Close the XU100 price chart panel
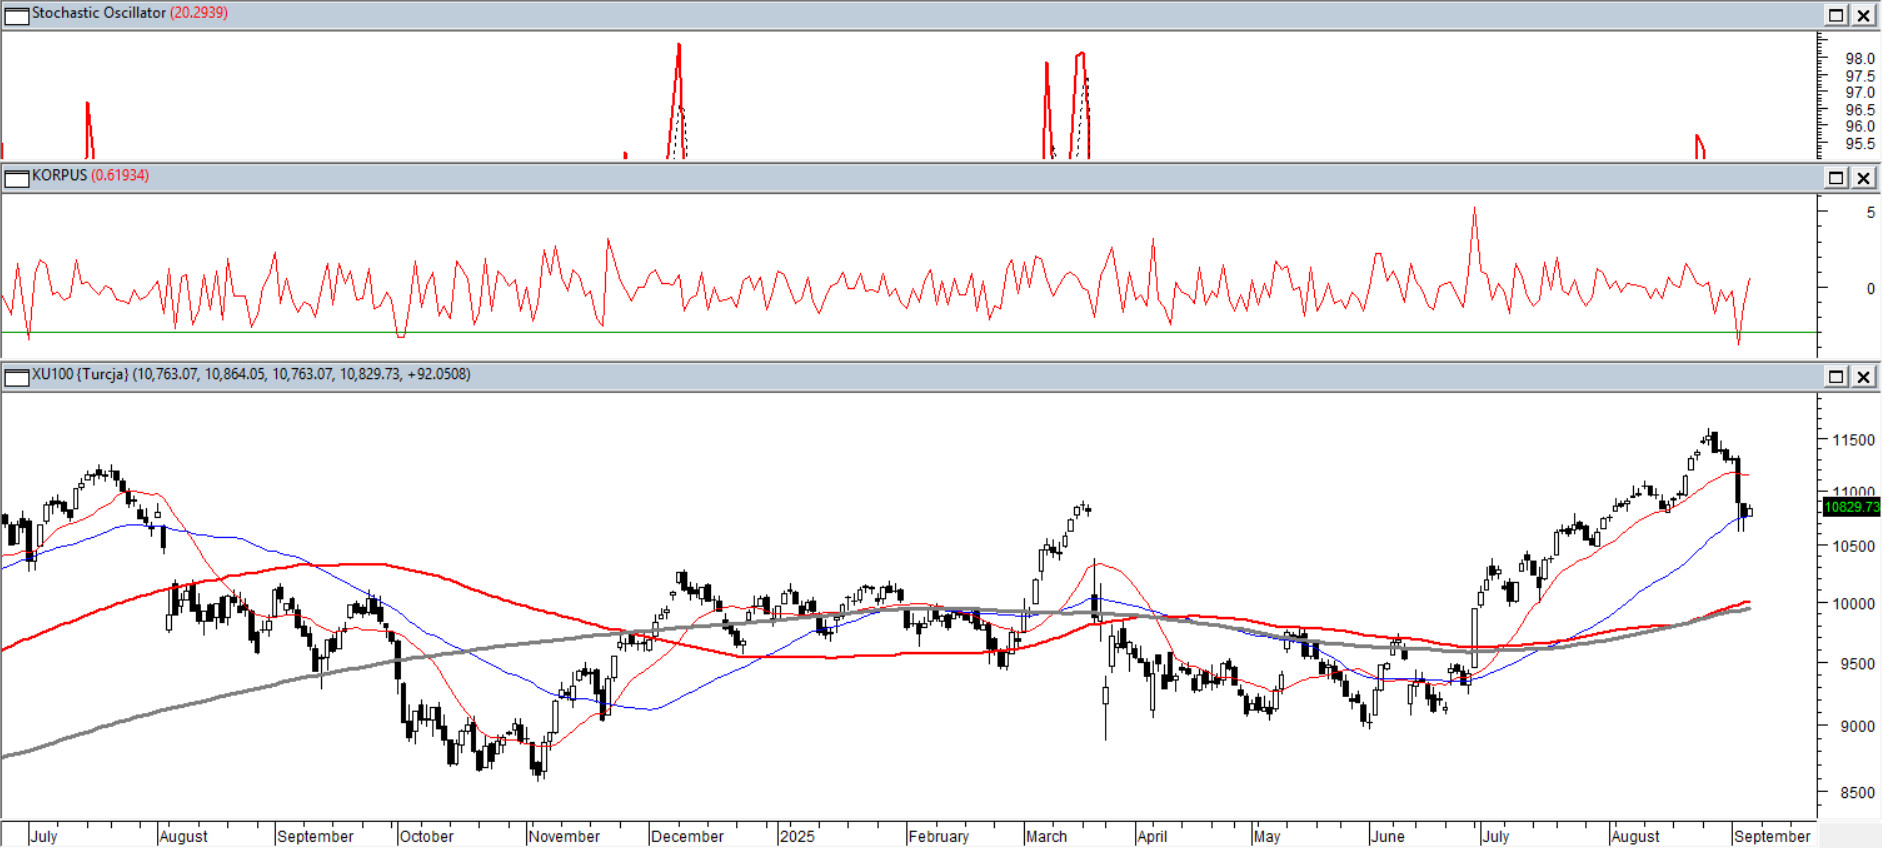The width and height of the screenshot is (1882, 848). (x=1864, y=377)
